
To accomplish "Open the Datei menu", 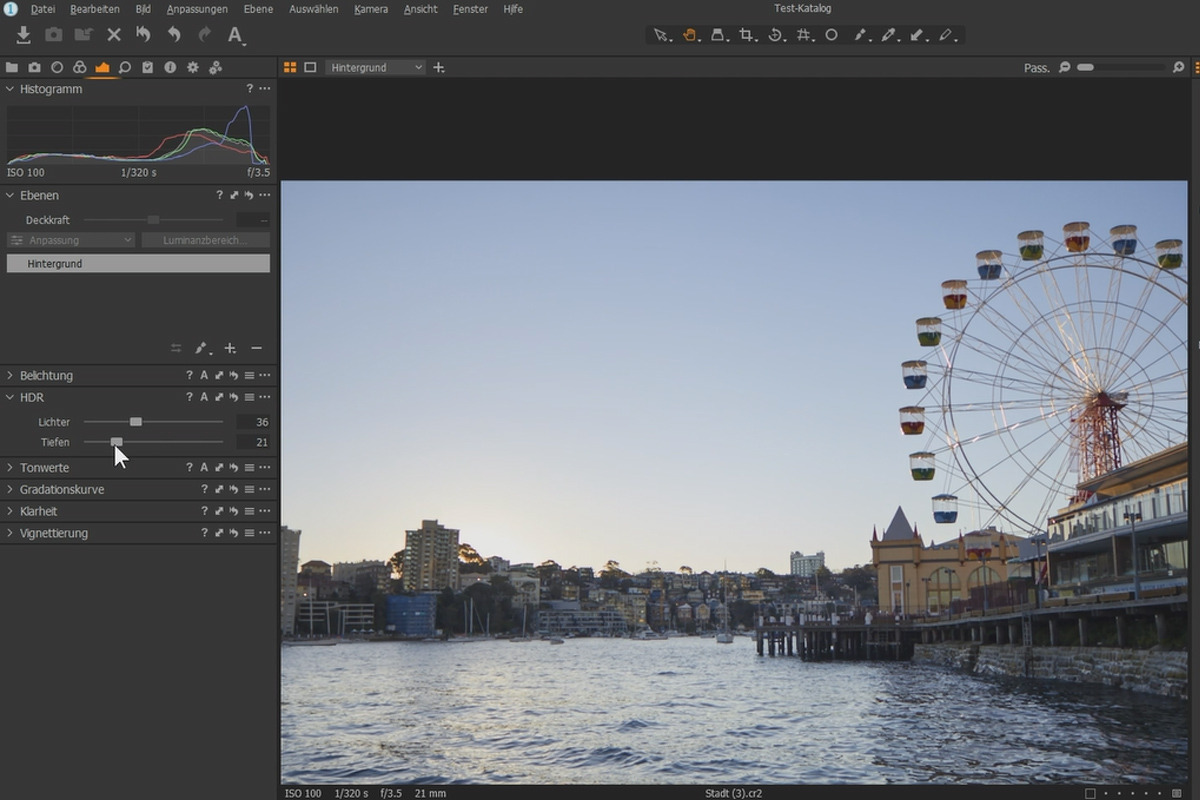I will click(43, 9).
